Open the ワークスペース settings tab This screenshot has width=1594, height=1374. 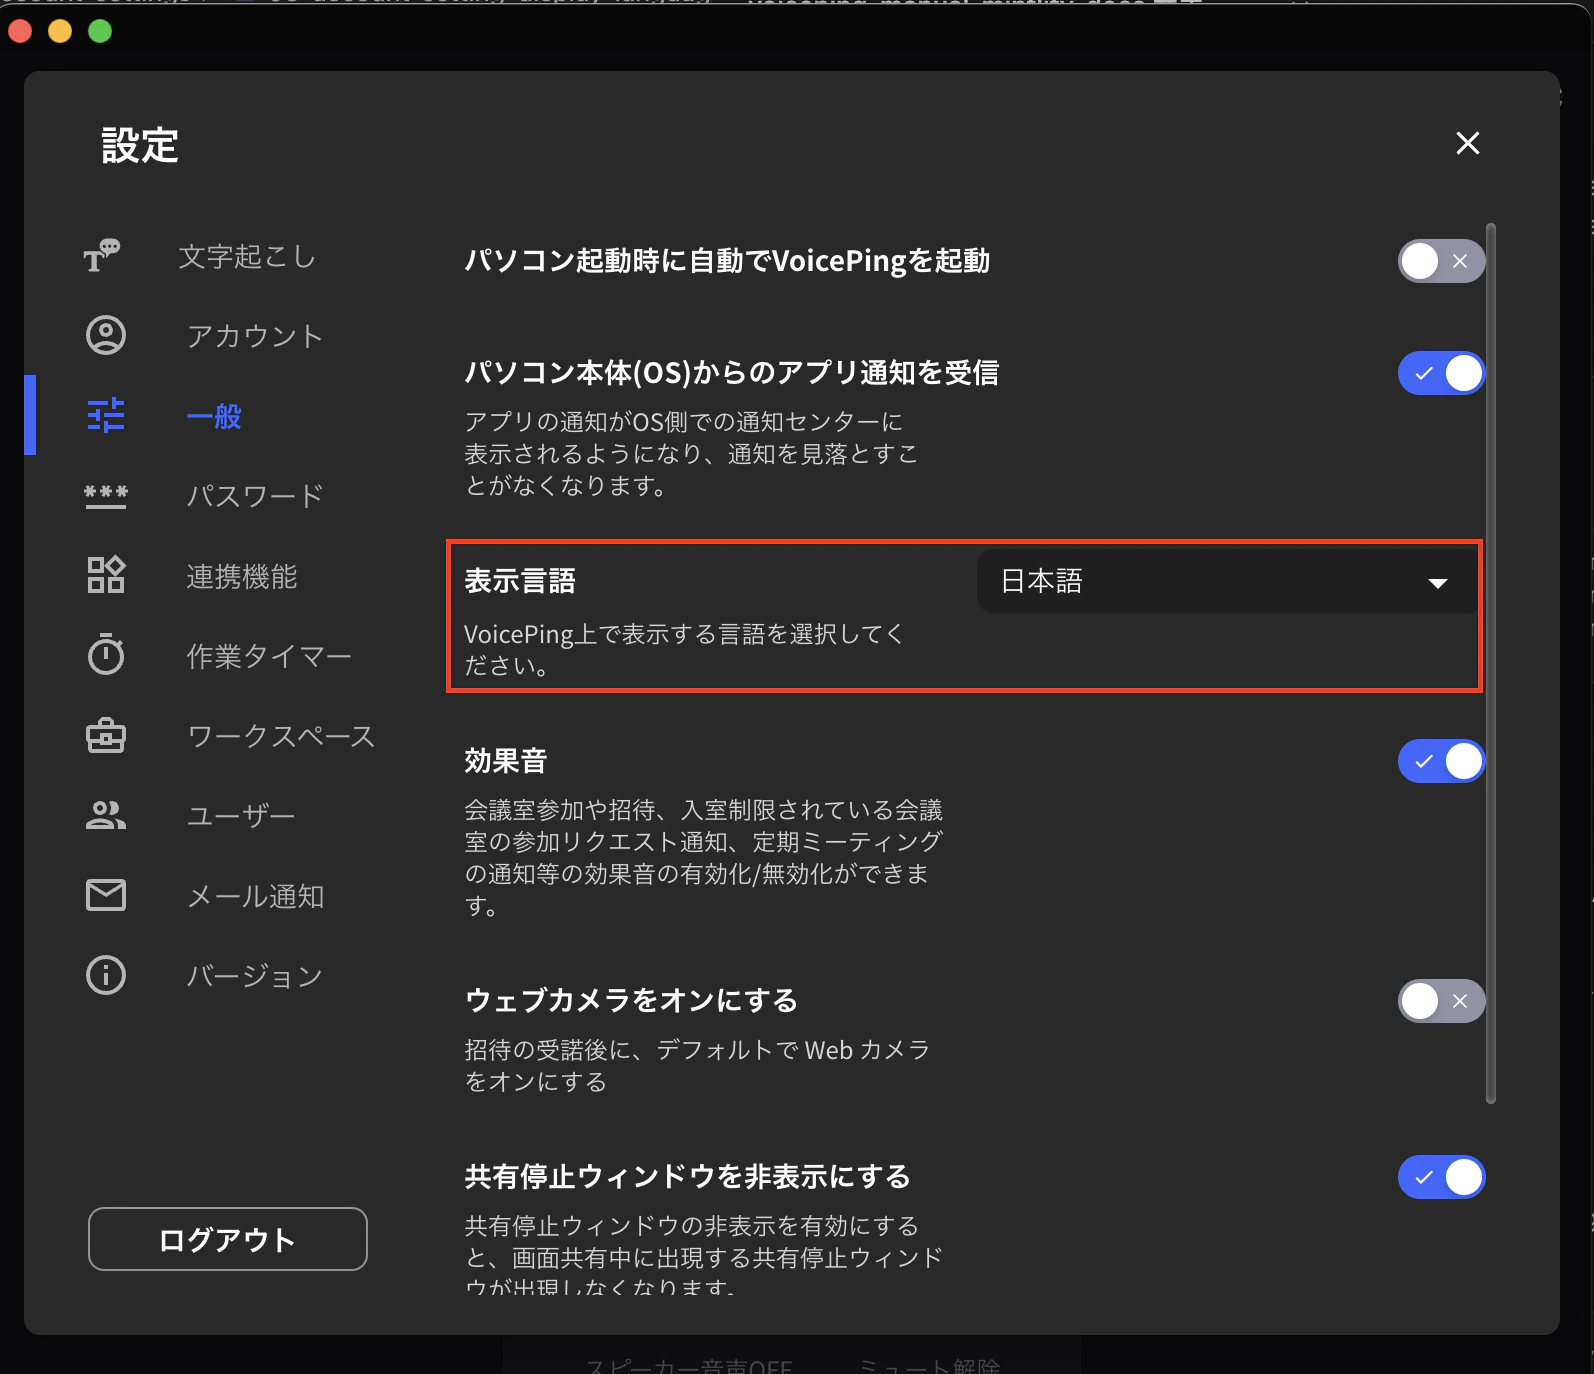click(x=281, y=736)
